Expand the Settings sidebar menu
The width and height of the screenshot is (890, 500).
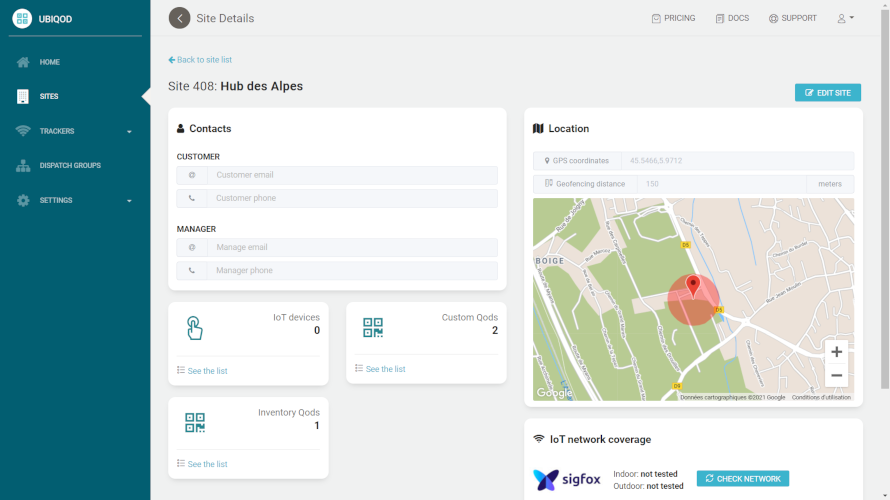click(75, 200)
